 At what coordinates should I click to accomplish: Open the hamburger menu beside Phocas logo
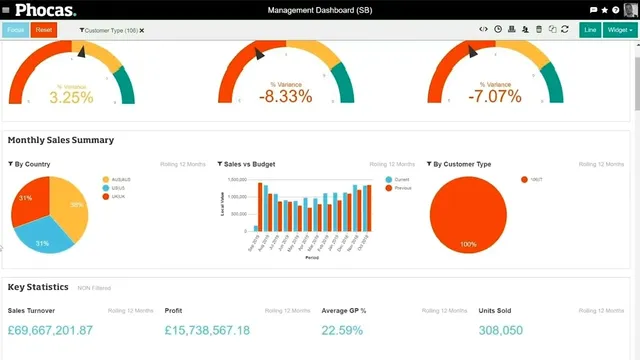6,10
